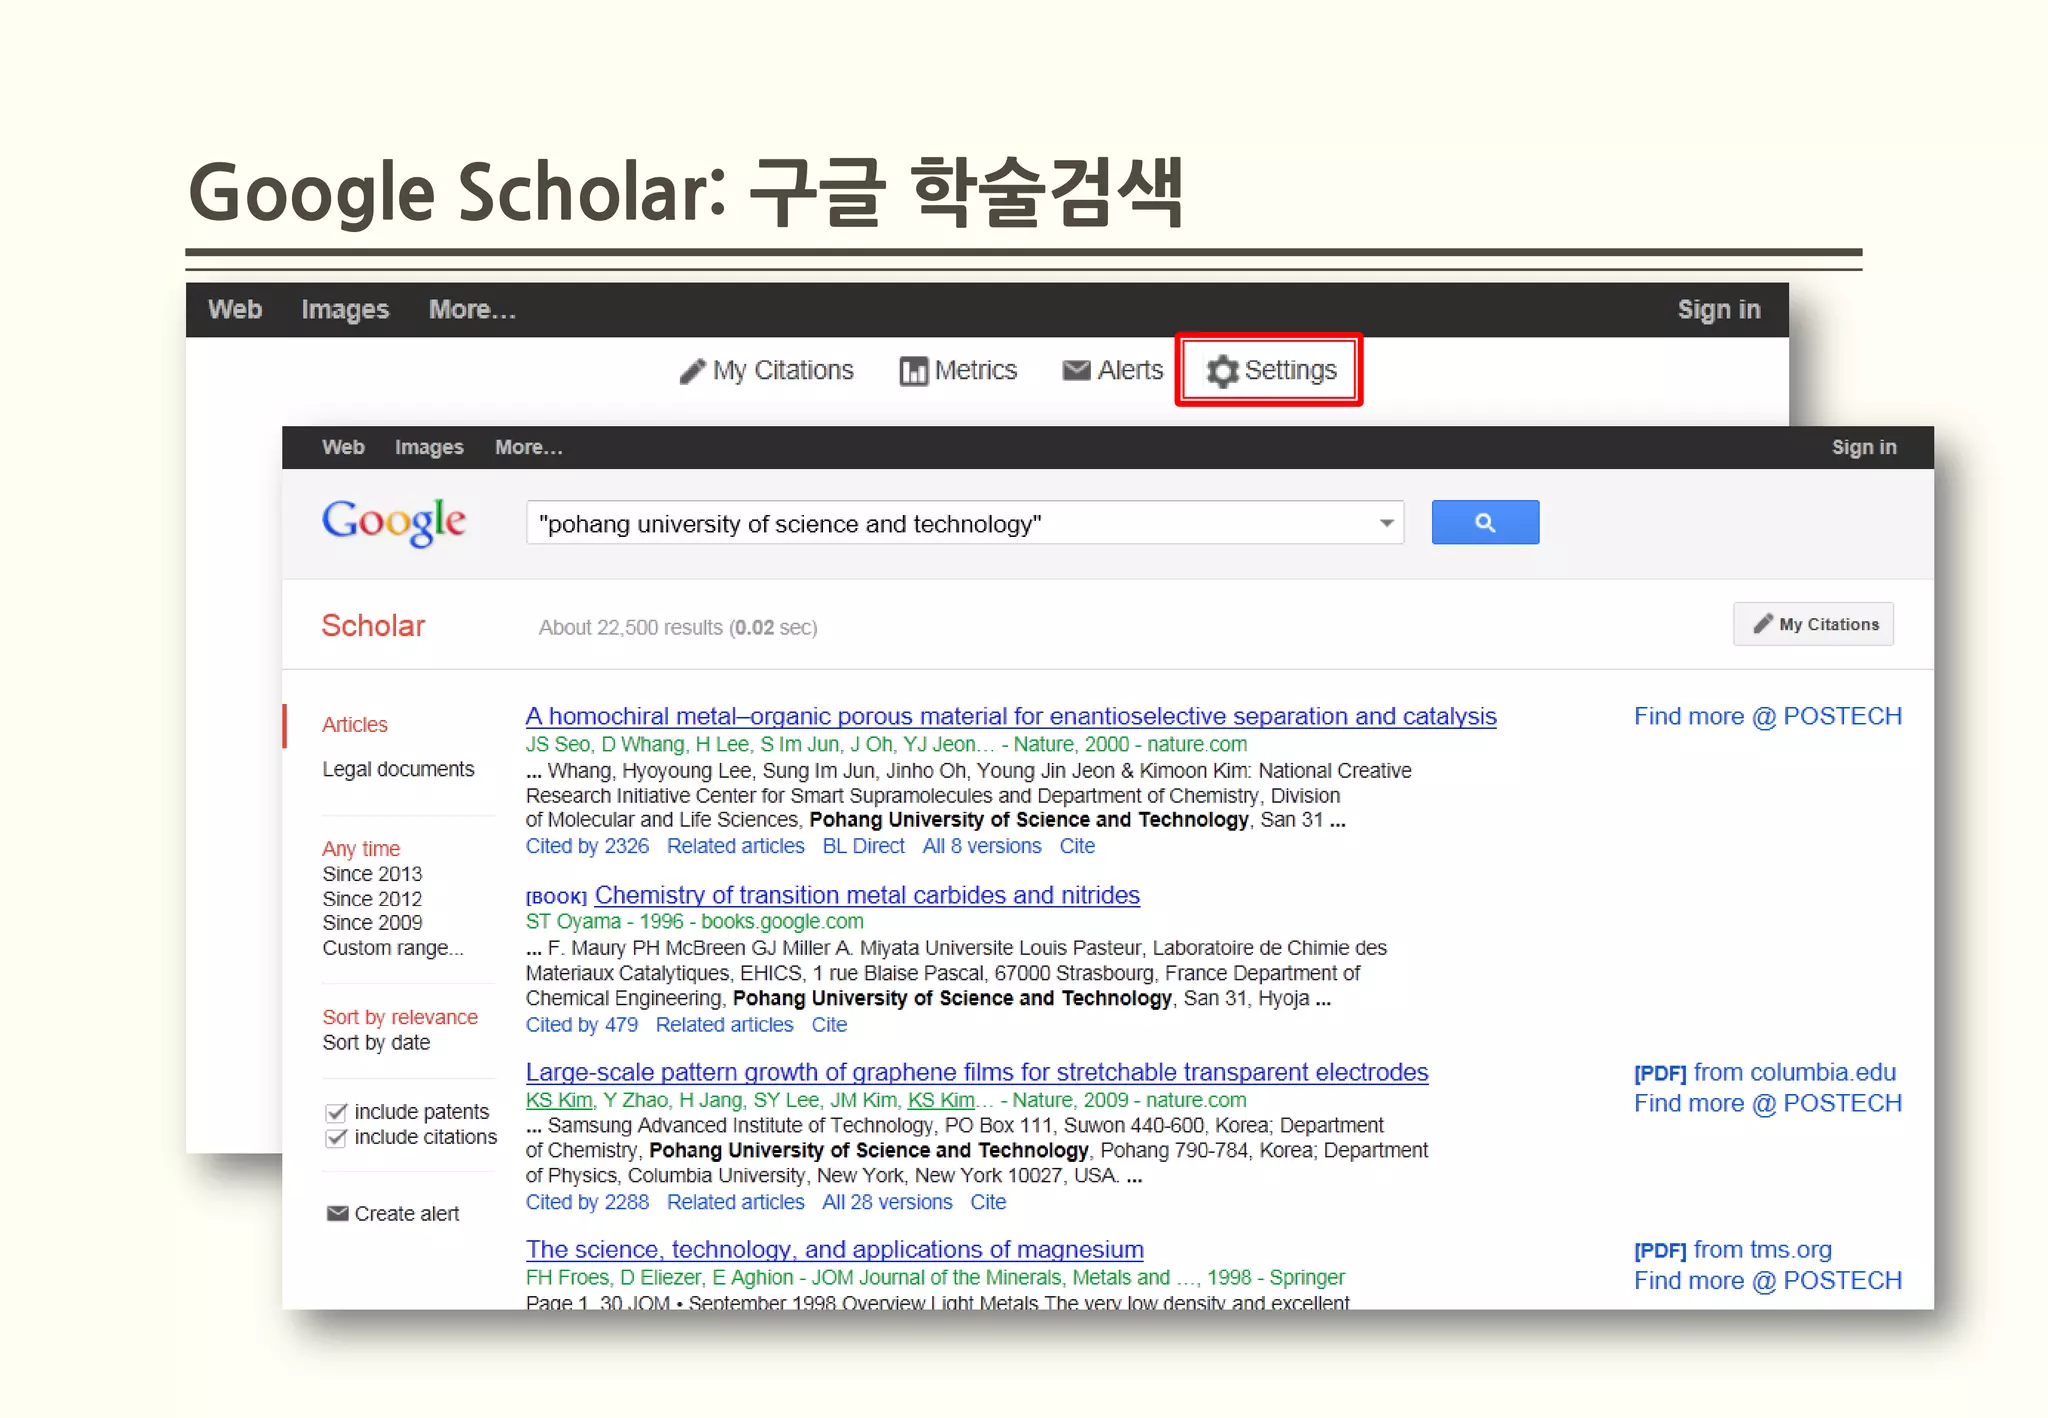Select Any time filter

tap(361, 848)
